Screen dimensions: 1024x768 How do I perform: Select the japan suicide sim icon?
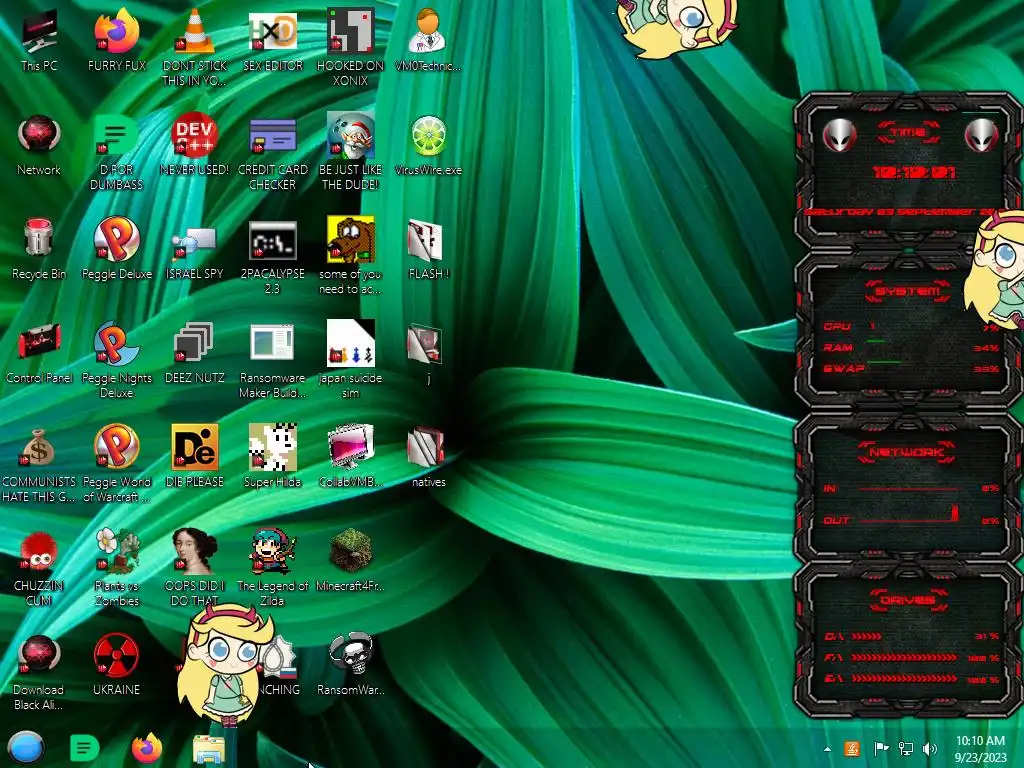click(351, 359)
